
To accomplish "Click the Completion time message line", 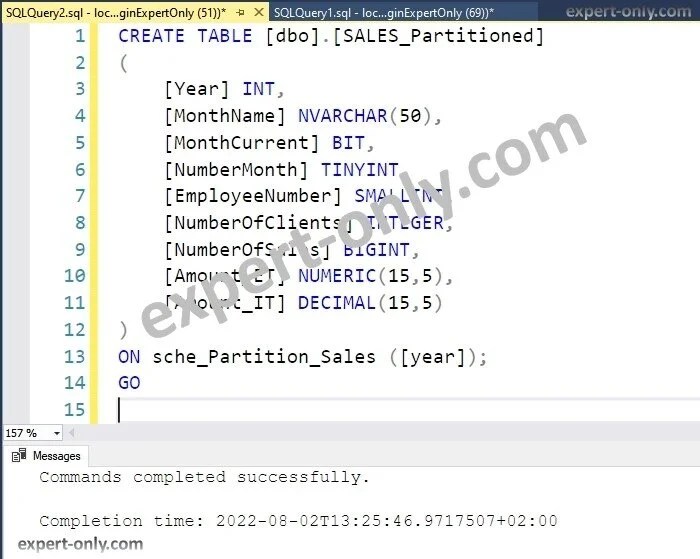I will (x=298, y=521).
